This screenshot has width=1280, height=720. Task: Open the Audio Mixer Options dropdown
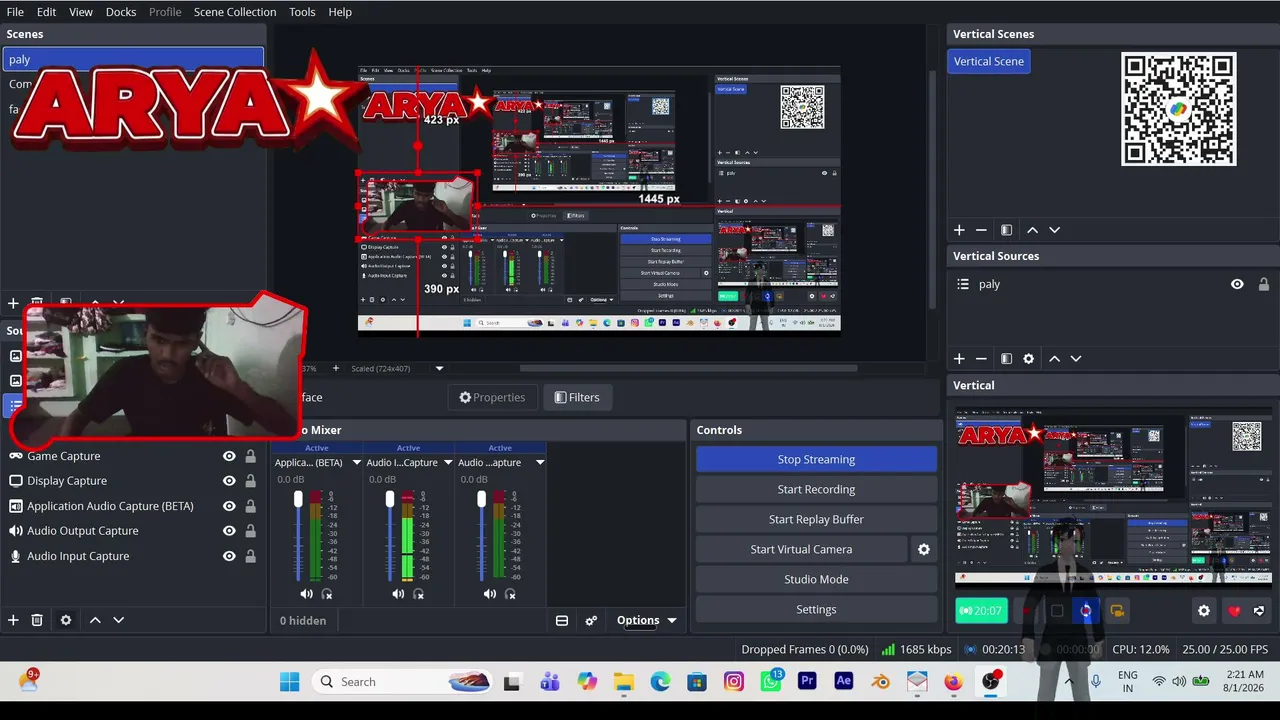646,620
